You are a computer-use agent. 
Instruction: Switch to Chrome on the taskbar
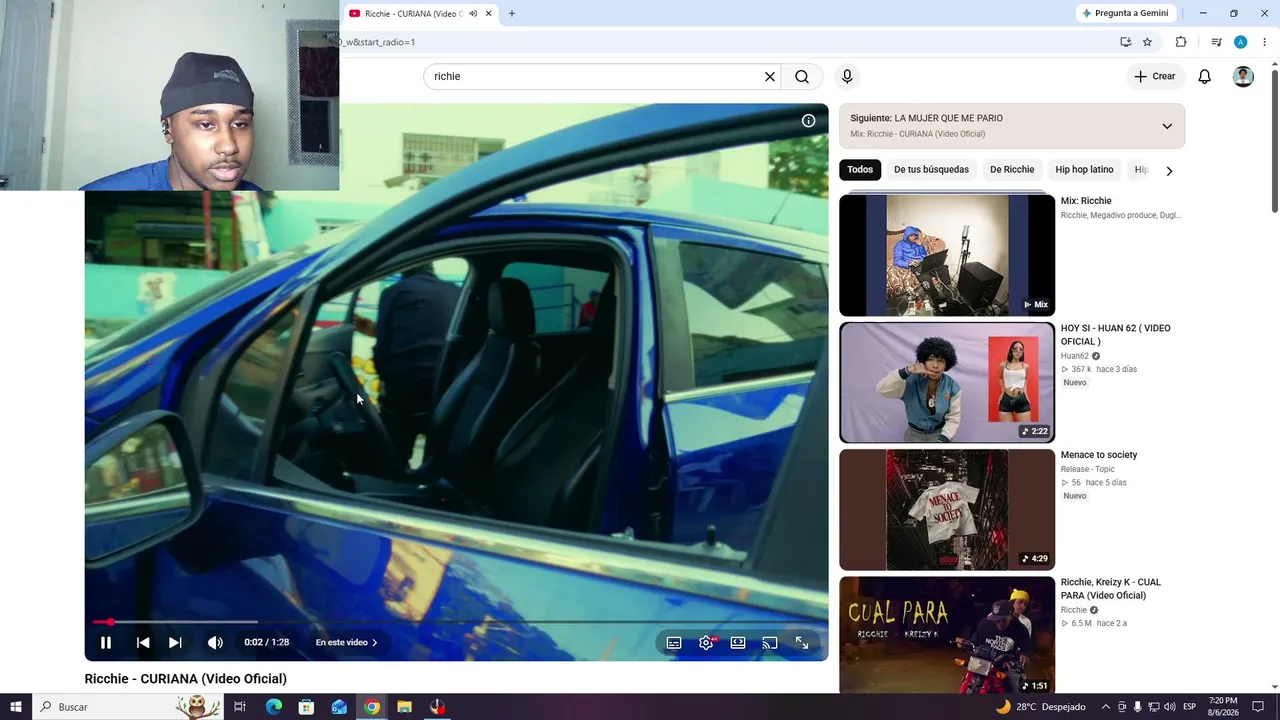pyautogui.click(x=372, y=707)
